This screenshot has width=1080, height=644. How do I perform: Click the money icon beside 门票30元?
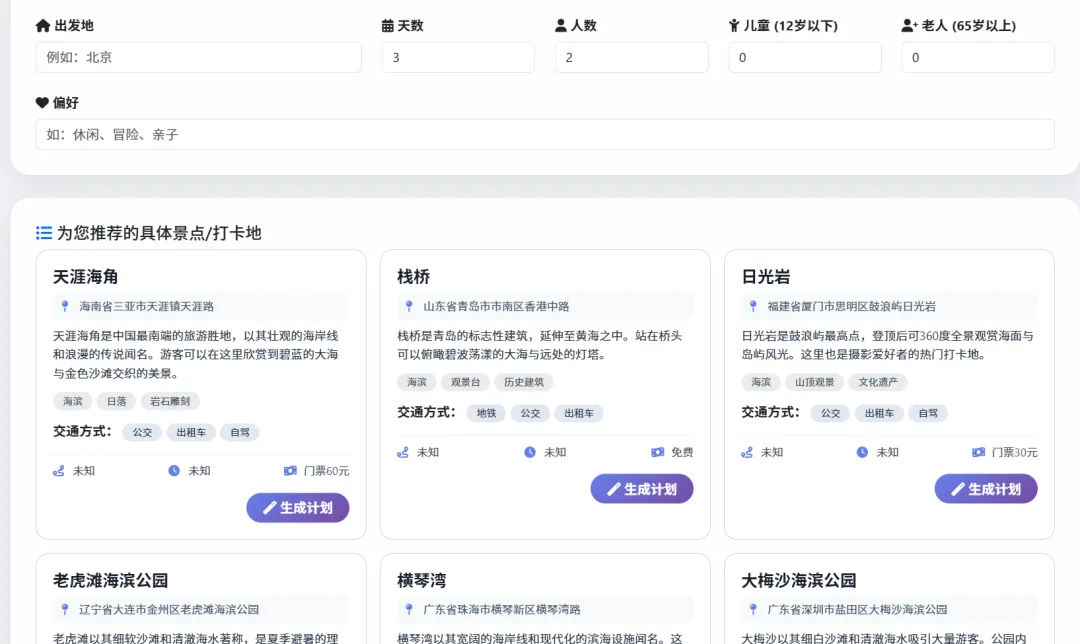[978, 452]
